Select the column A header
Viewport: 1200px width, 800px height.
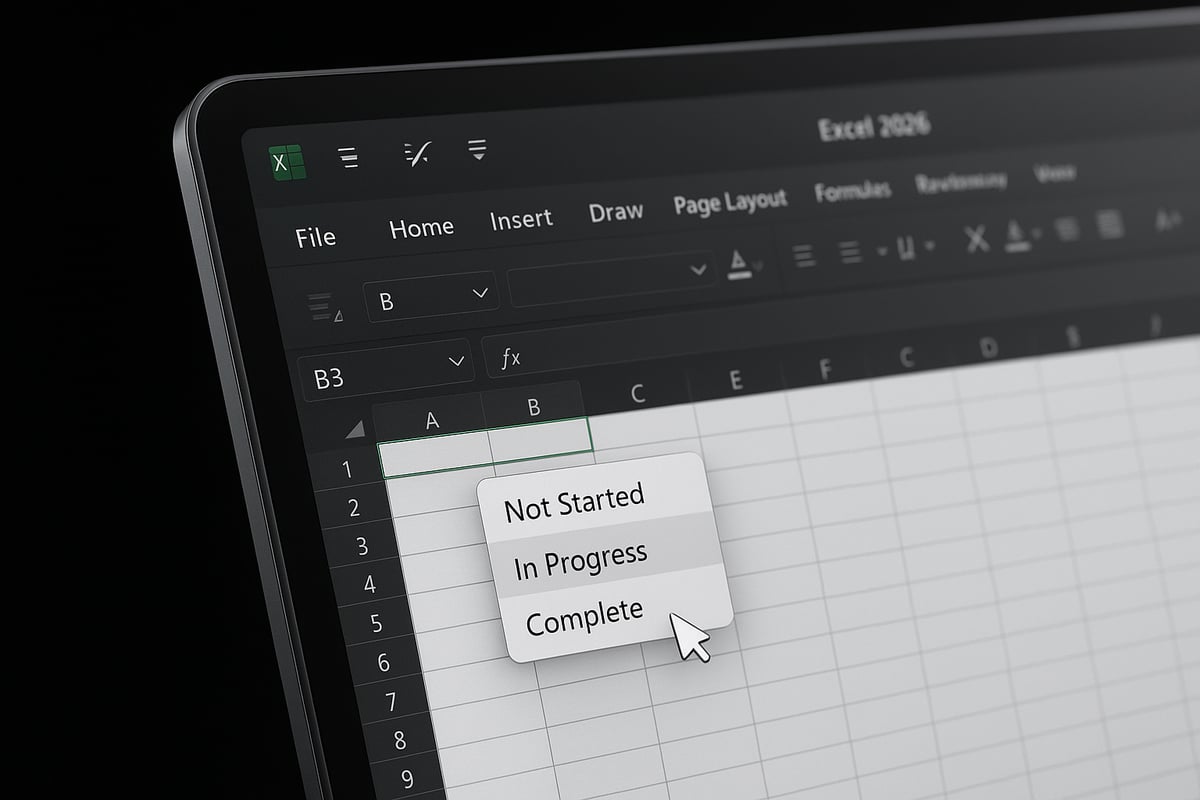pyautogui.click(x=433, y=420)
